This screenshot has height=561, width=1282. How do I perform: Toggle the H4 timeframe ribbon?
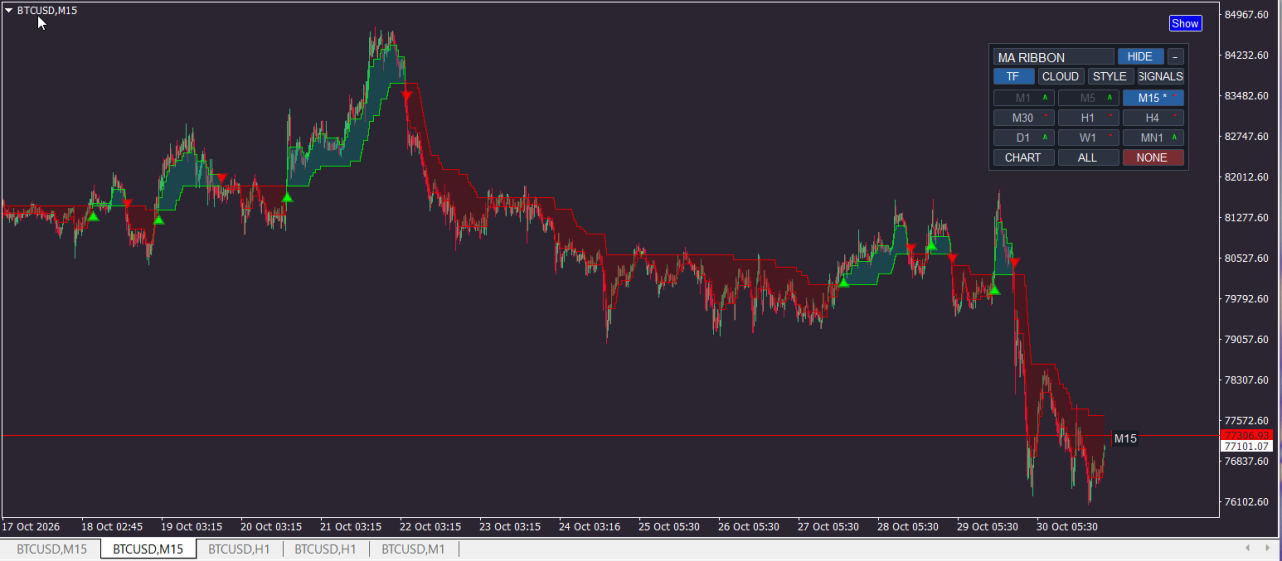coord(1153,118)
